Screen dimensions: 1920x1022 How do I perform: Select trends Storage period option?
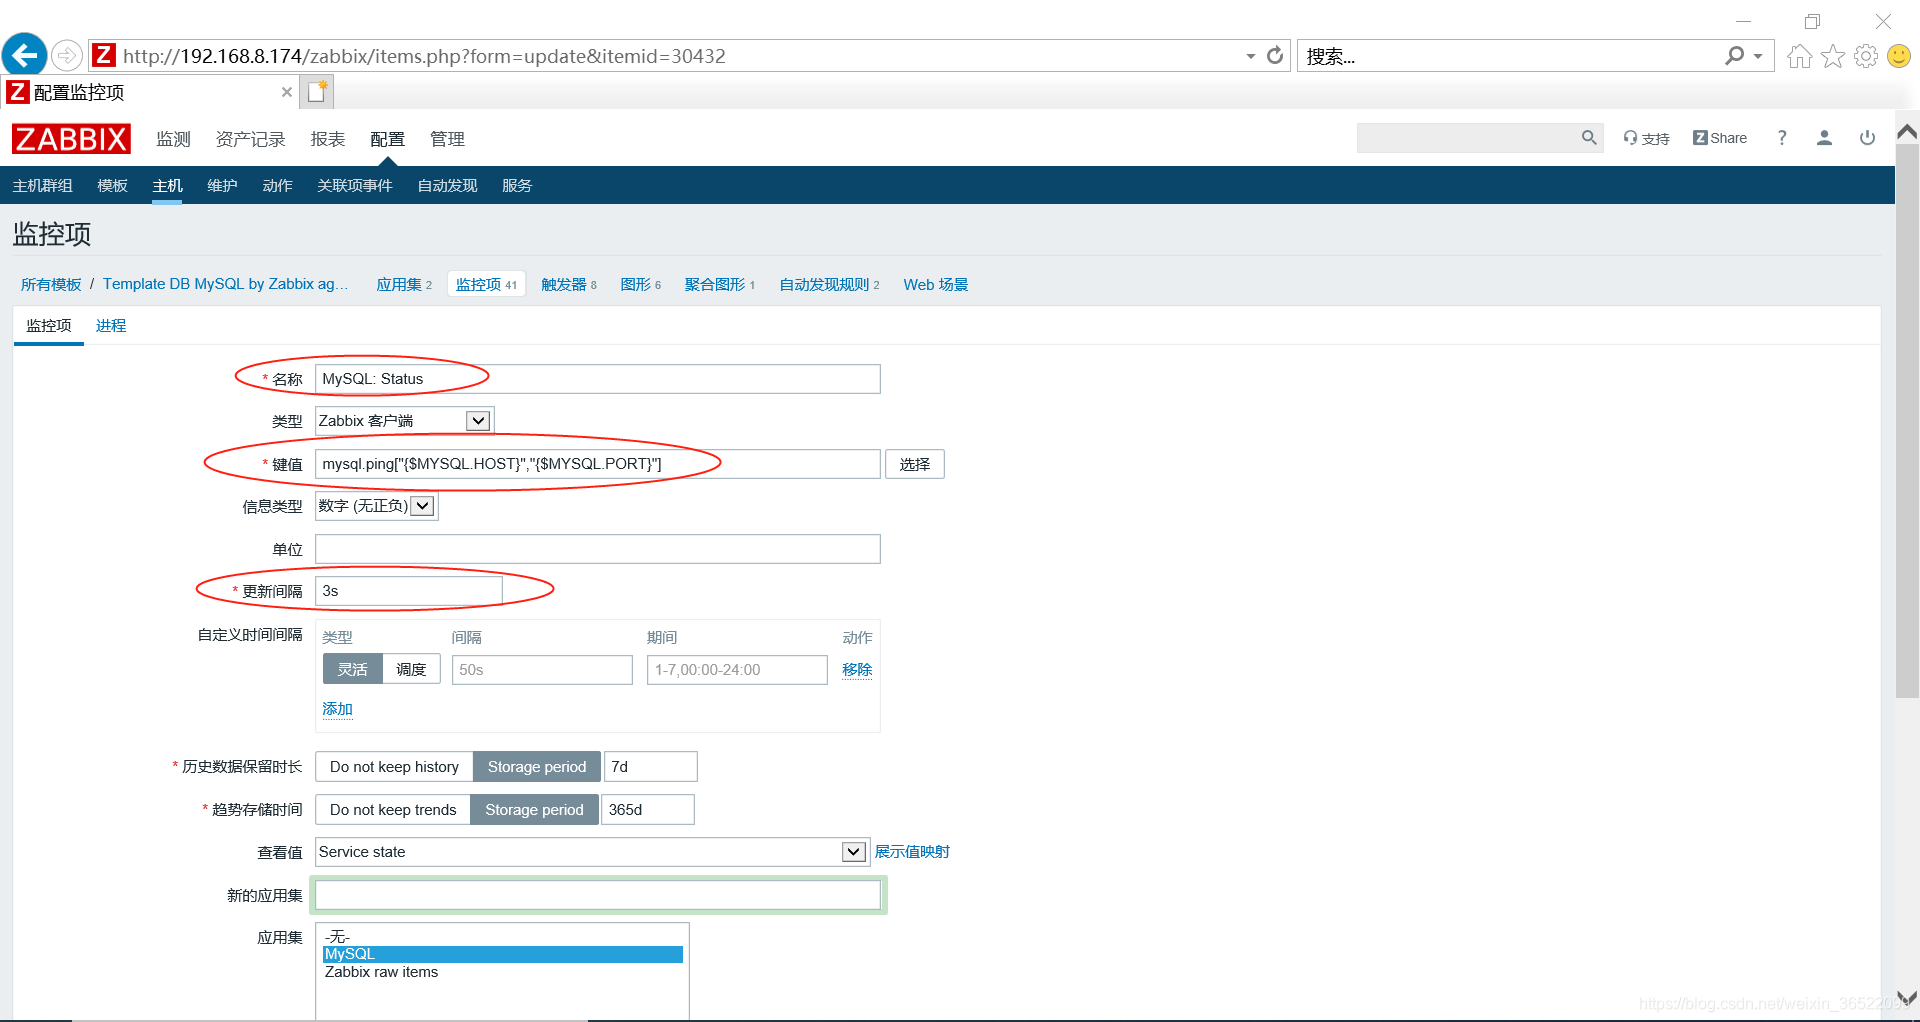[x=534, y=810]
